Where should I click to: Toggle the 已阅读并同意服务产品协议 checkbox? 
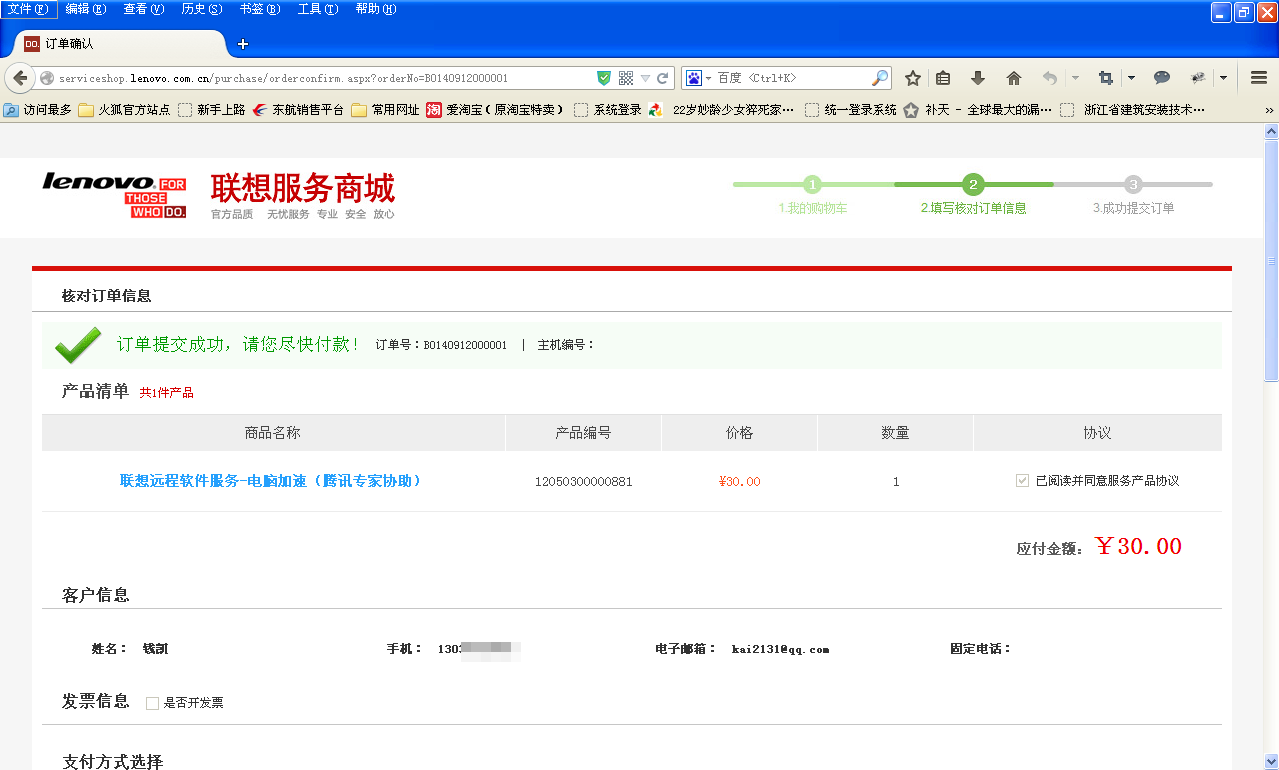pyautogui.click(x=1022, y=481)
